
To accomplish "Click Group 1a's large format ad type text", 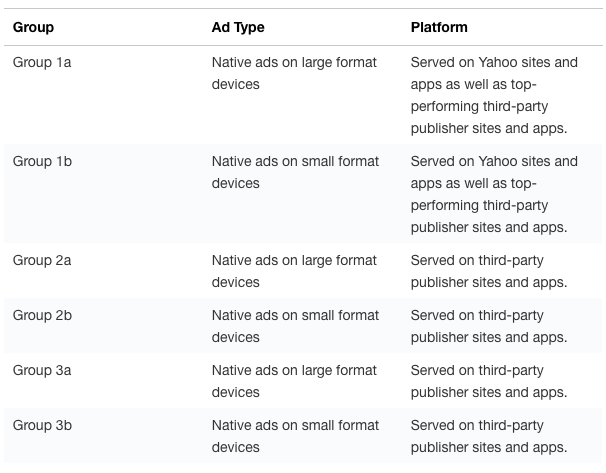I will click(x=294, y=73).
